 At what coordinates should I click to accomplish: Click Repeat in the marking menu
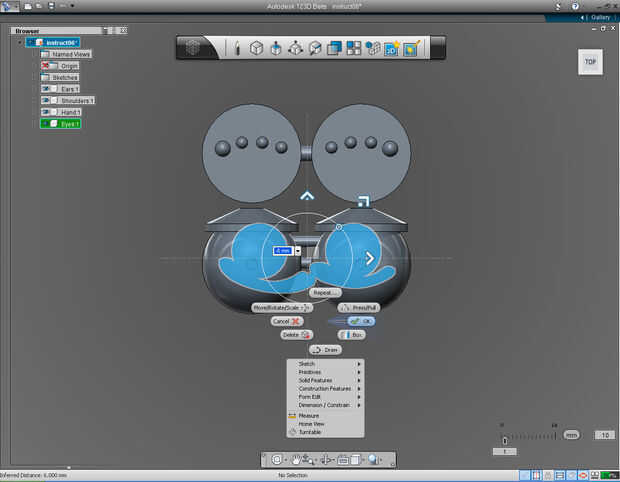tap(325, 293)
